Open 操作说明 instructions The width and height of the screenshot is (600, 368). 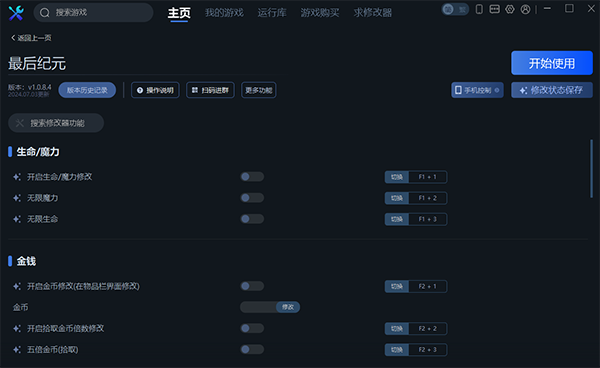[x=155, y=90]
